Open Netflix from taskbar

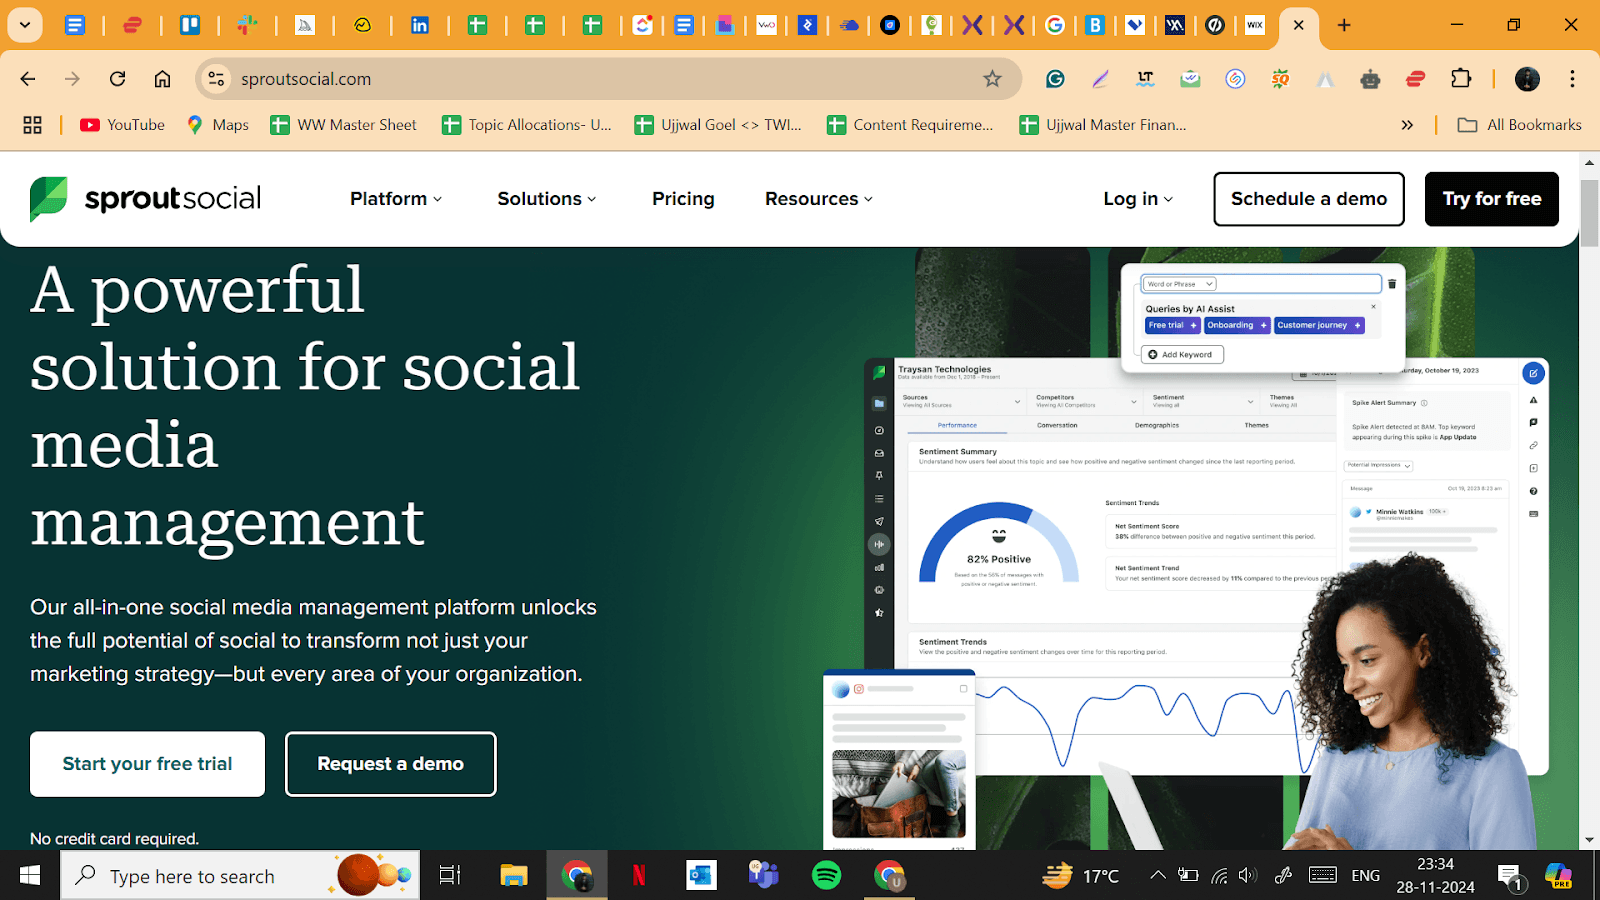pyautogui.click(x=639, y=876)
